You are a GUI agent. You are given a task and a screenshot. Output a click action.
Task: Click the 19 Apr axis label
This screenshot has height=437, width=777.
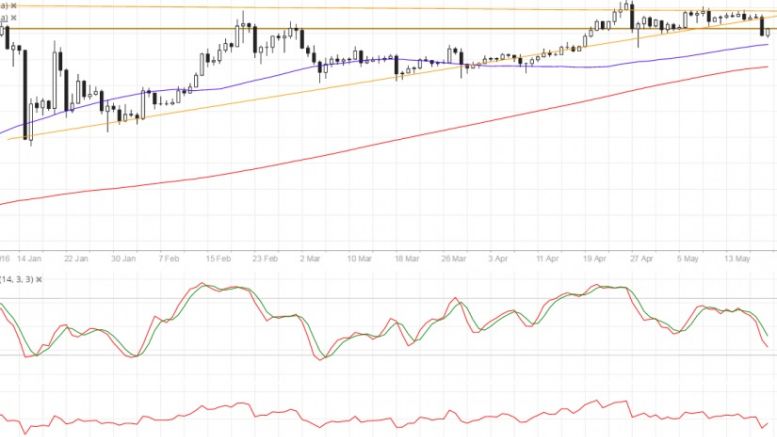(x=595, y=258)
